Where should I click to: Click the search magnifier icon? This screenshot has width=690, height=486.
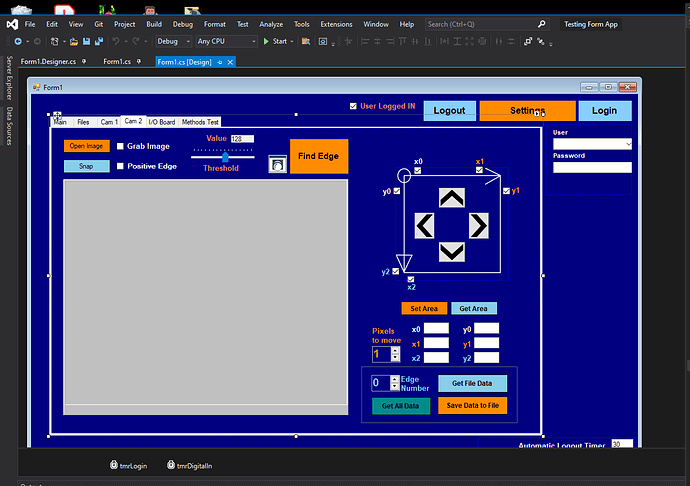(542, 24)
